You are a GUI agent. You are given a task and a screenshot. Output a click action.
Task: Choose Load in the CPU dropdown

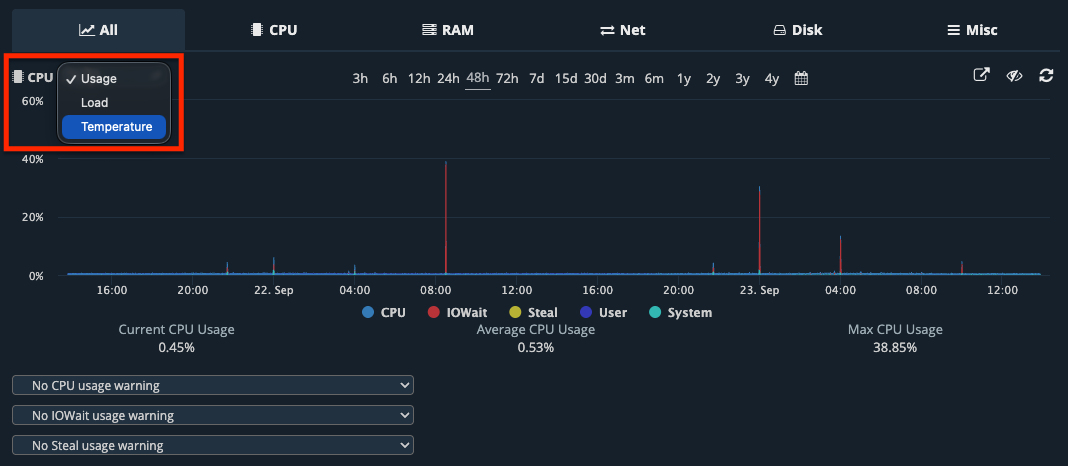click(x=95, y=103)
